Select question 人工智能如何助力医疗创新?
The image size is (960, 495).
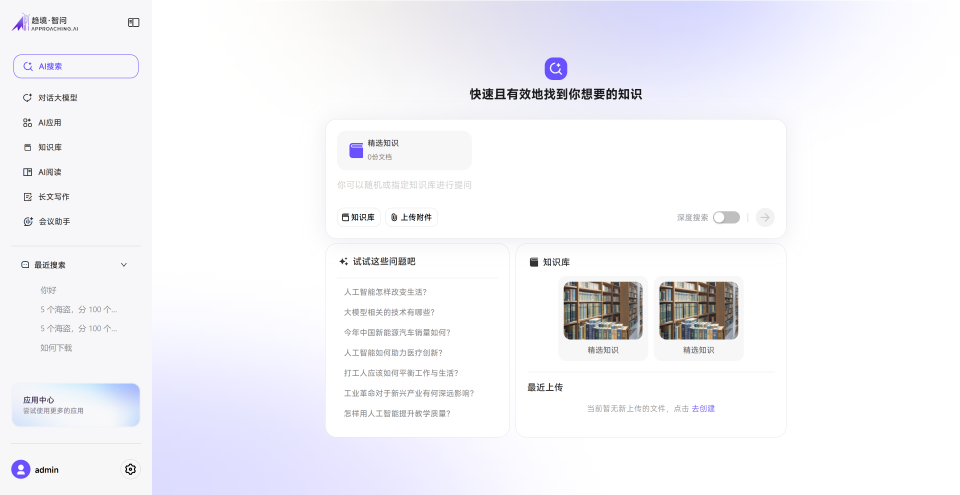pyautogui.click(x=393, y=353)
